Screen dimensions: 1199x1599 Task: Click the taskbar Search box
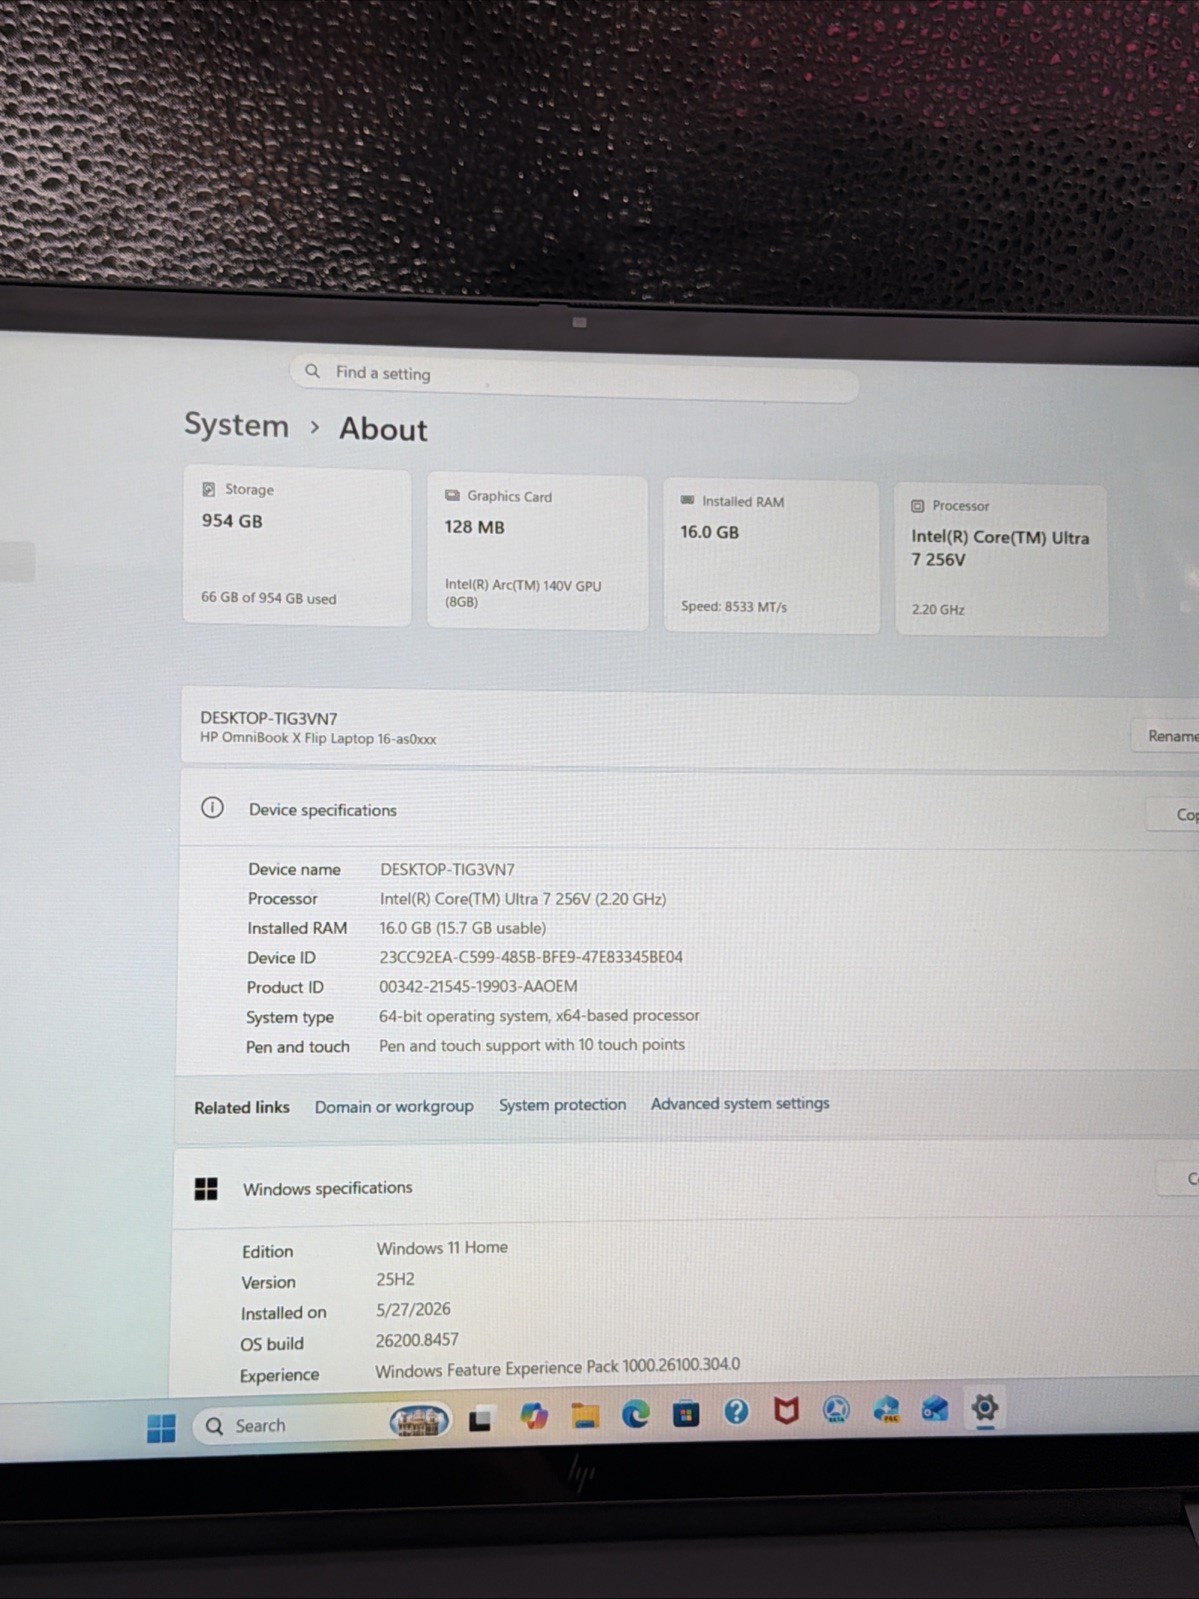(x=322, y=1424)
